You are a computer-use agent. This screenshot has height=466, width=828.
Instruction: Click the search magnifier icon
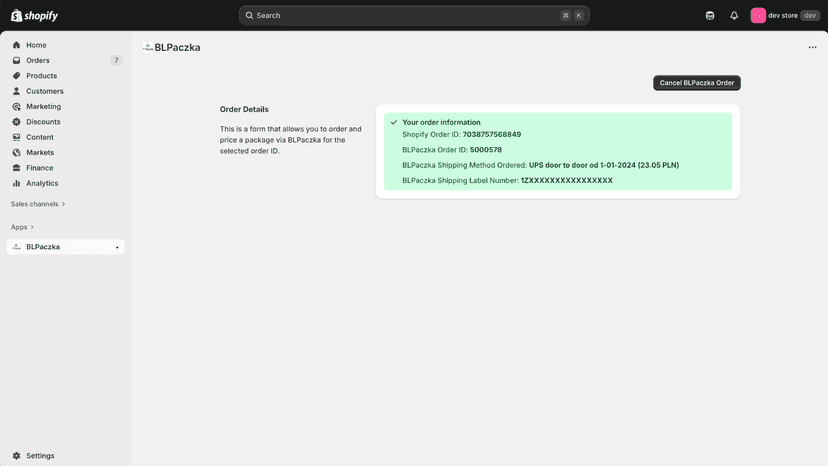coord(249,15)
